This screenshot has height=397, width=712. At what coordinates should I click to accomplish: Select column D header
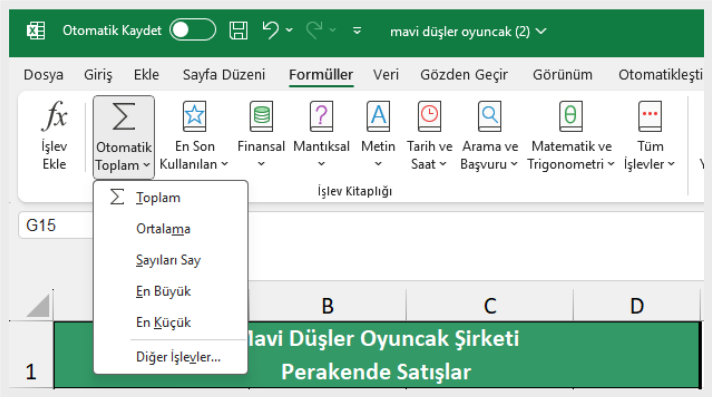pyautogui.click(x=637, y=306)
